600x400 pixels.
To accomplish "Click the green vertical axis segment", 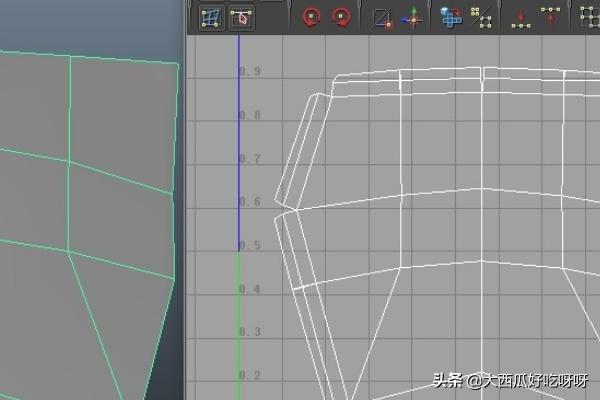I will (x=238, y=320).
